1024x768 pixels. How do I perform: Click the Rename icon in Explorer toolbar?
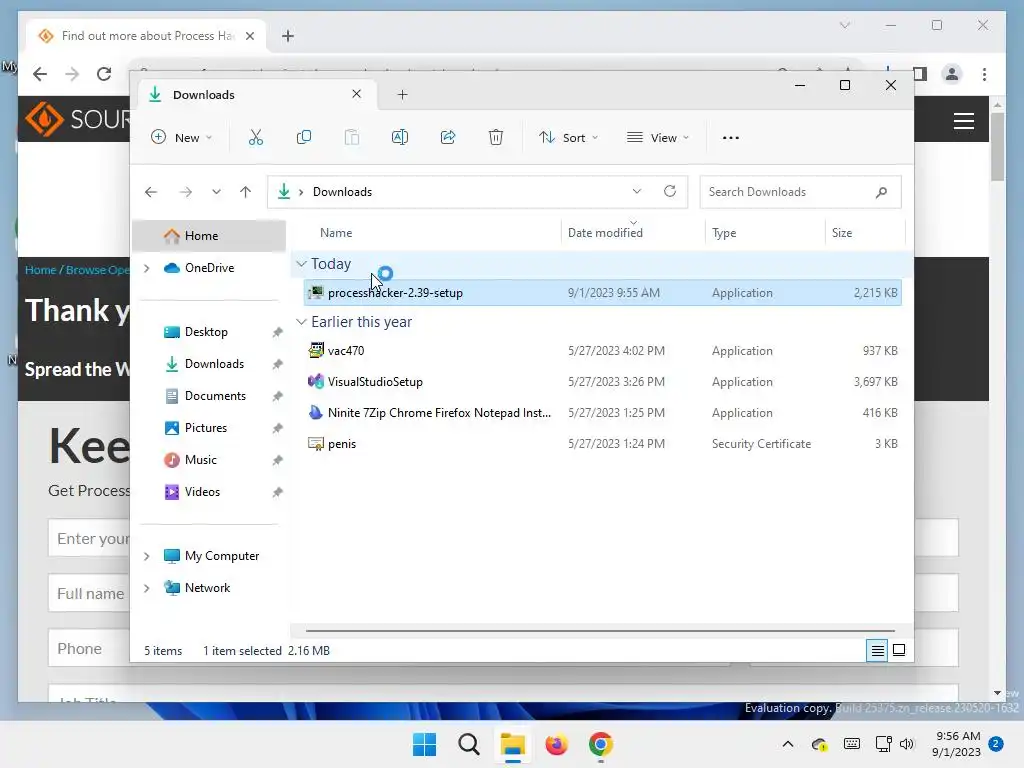[400, 138]
